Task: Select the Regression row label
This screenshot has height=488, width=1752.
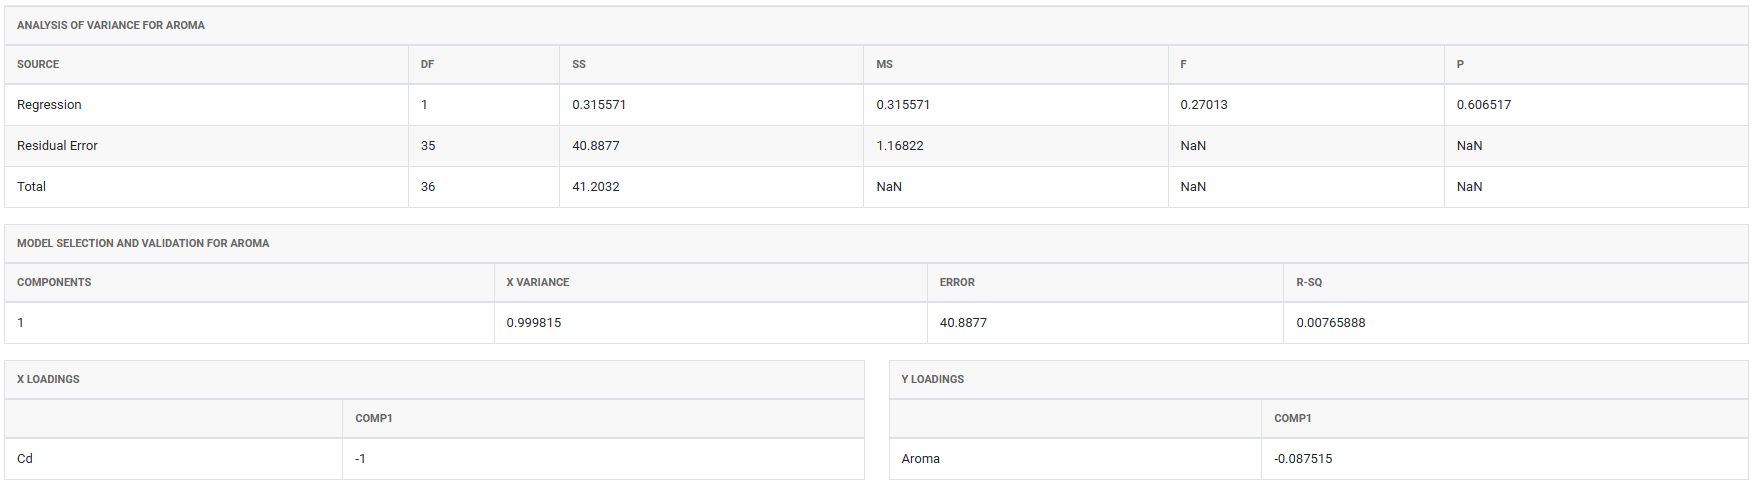Action: (49, 105)
